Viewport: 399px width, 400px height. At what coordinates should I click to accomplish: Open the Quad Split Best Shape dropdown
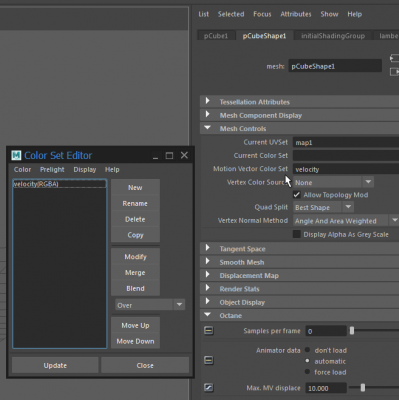[323, 207]
